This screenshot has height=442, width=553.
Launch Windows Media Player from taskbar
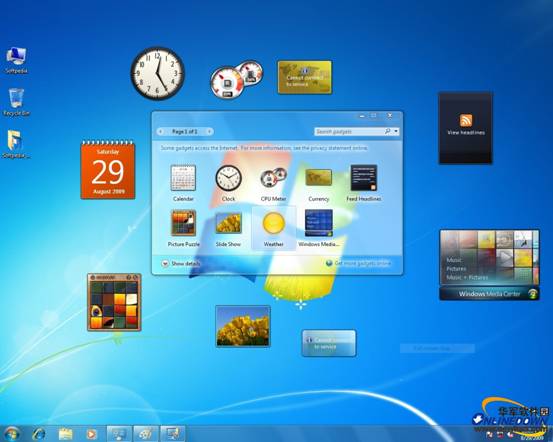click(91, 434)
